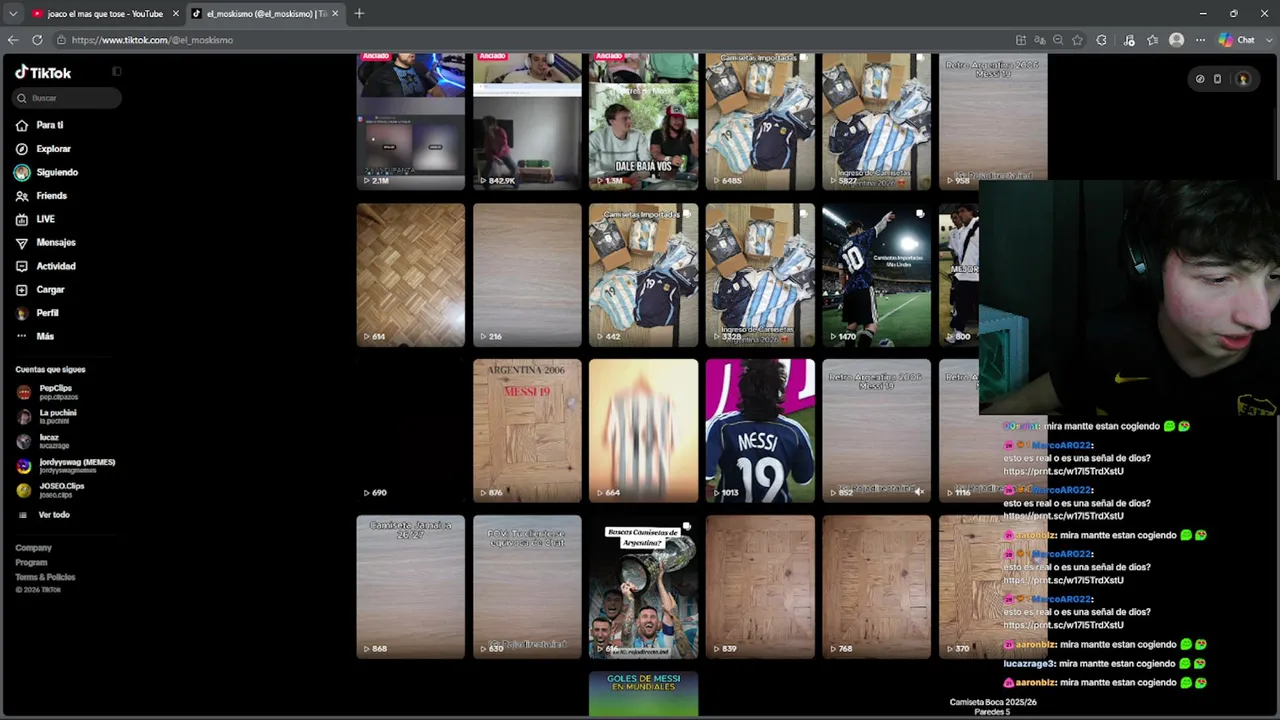Expand the Company footer section
The image size is (1280, 720).
(x=33, y=548)
